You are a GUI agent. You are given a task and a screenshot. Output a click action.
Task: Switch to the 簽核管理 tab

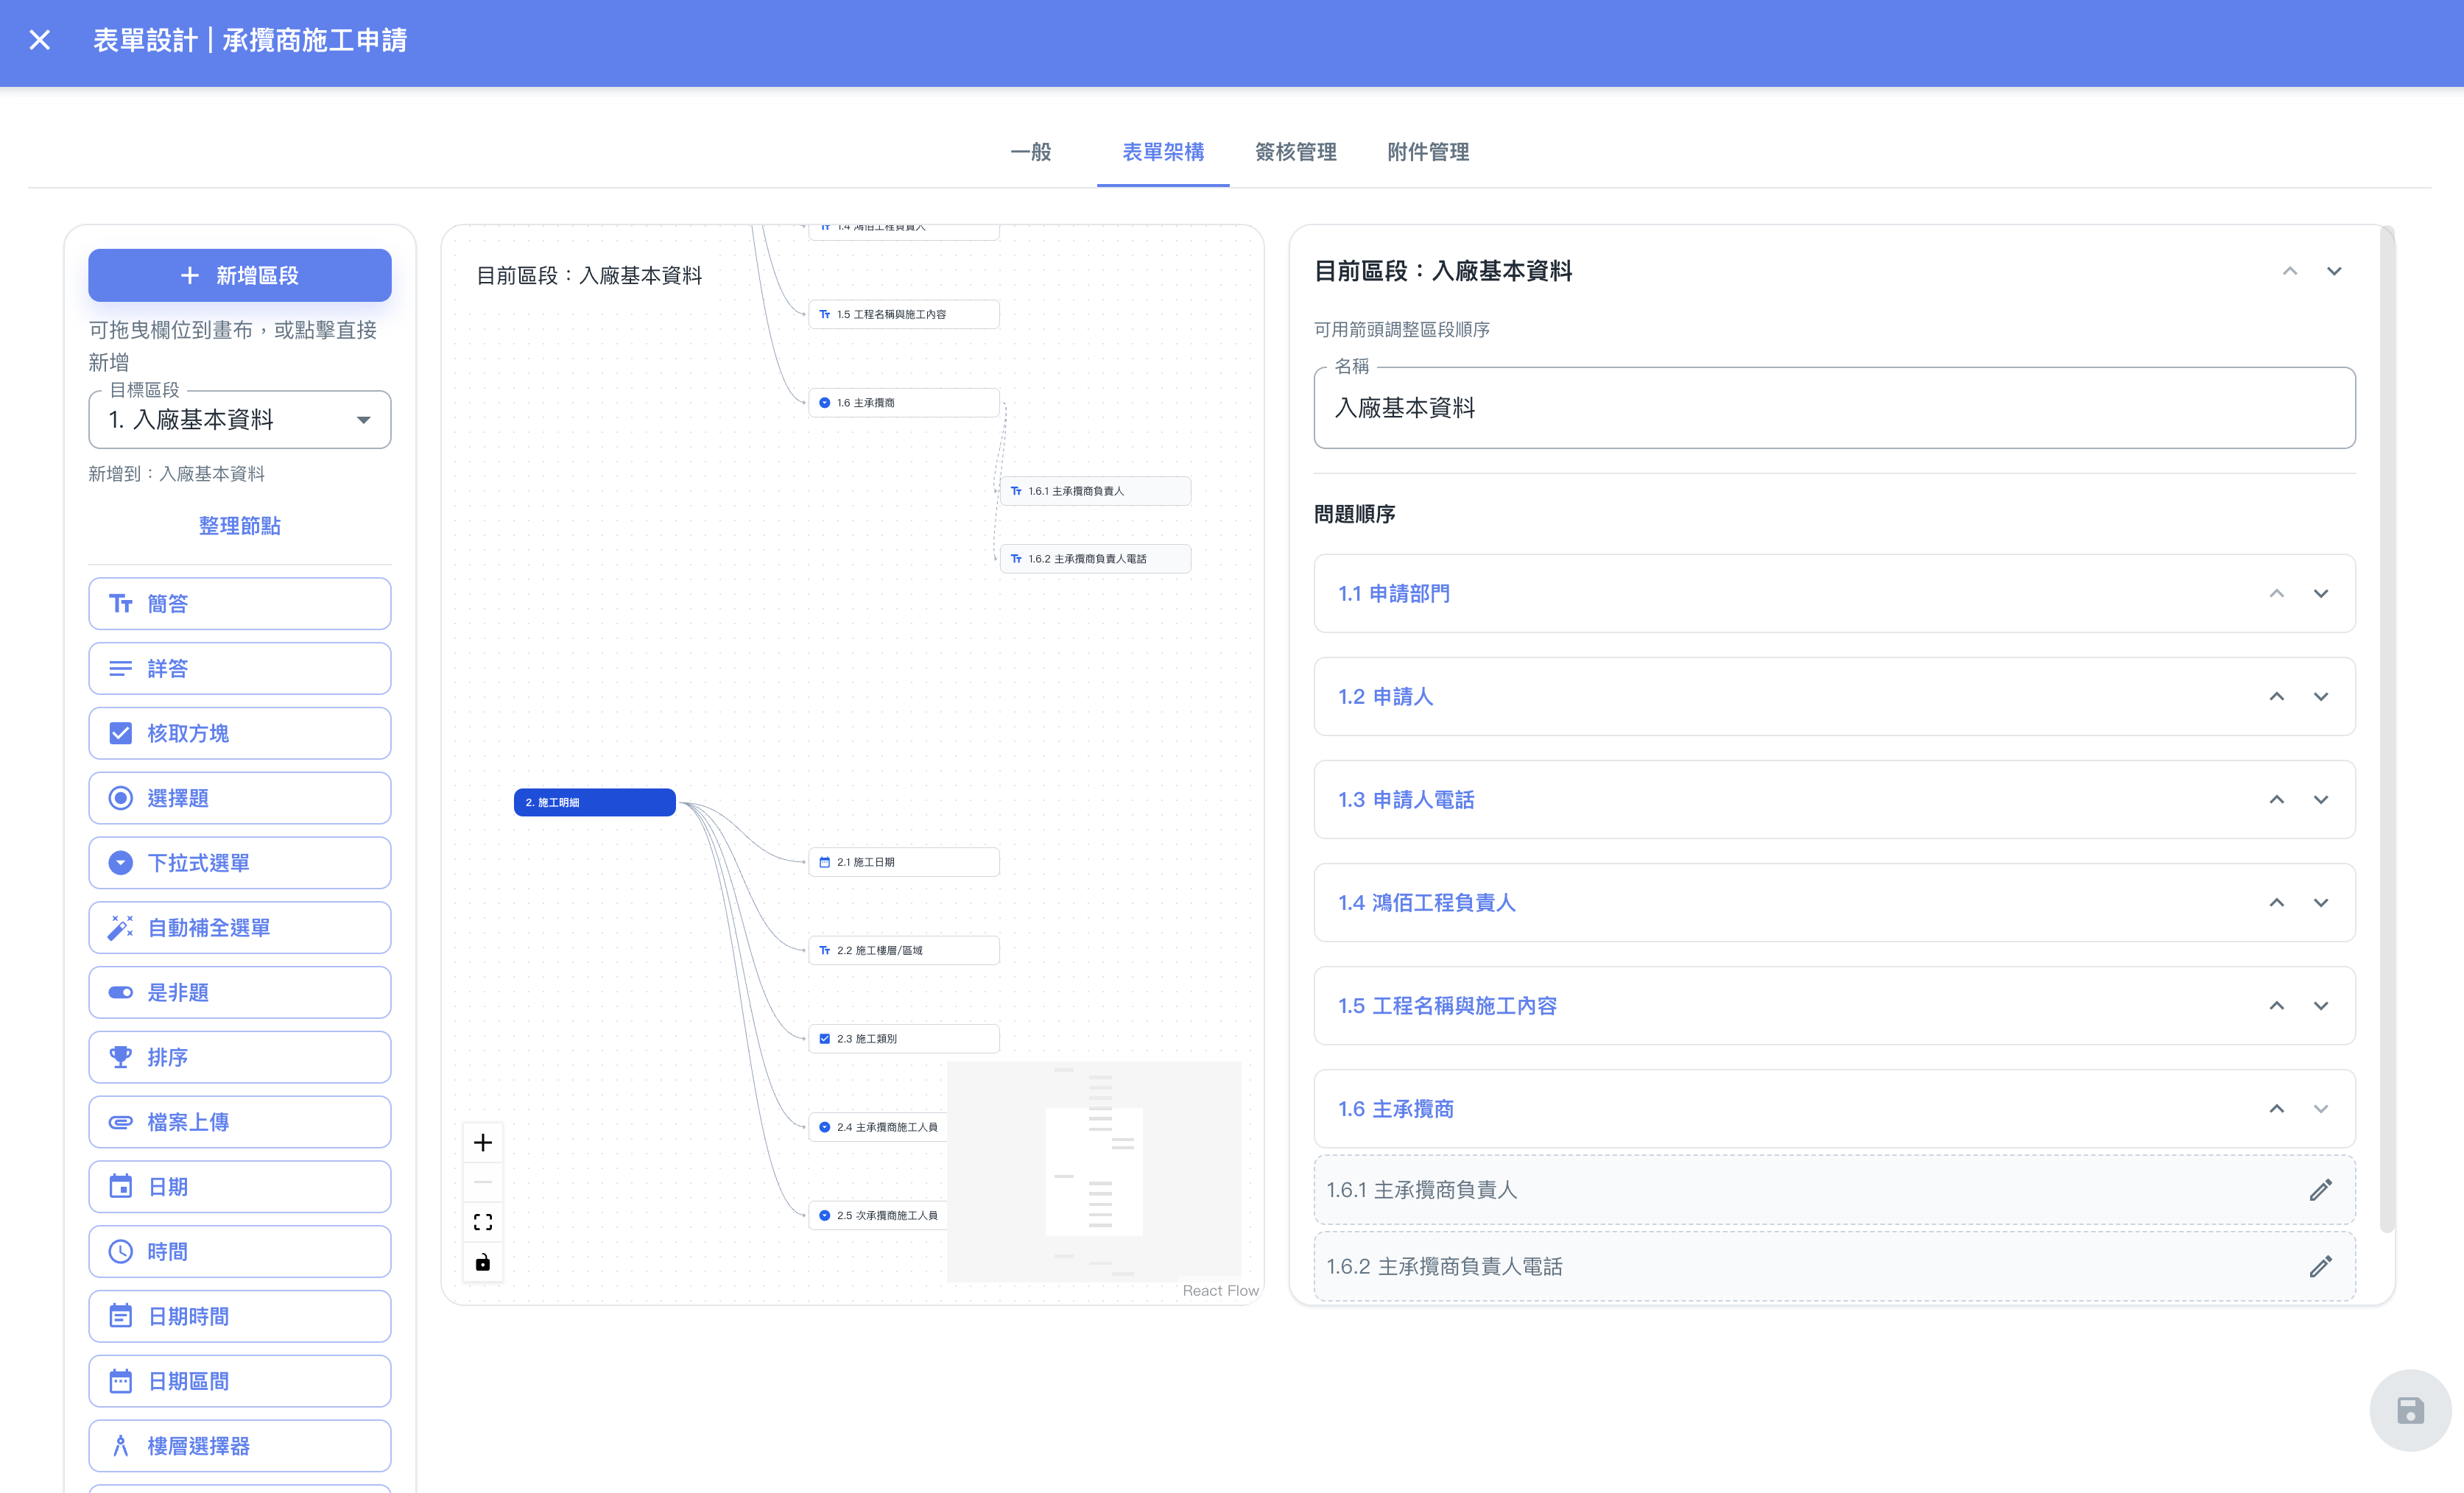1295,152
